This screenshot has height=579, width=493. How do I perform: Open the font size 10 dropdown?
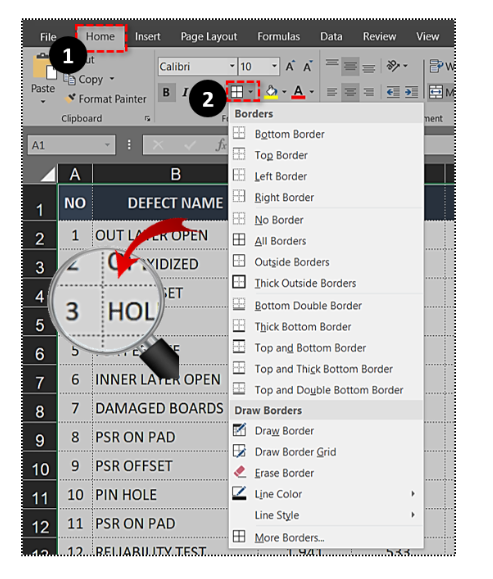click(274, 66)
